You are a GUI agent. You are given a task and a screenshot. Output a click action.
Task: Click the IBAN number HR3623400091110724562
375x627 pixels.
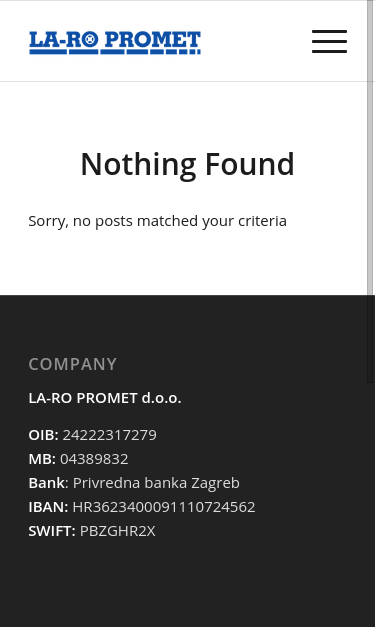coord(164,507)
